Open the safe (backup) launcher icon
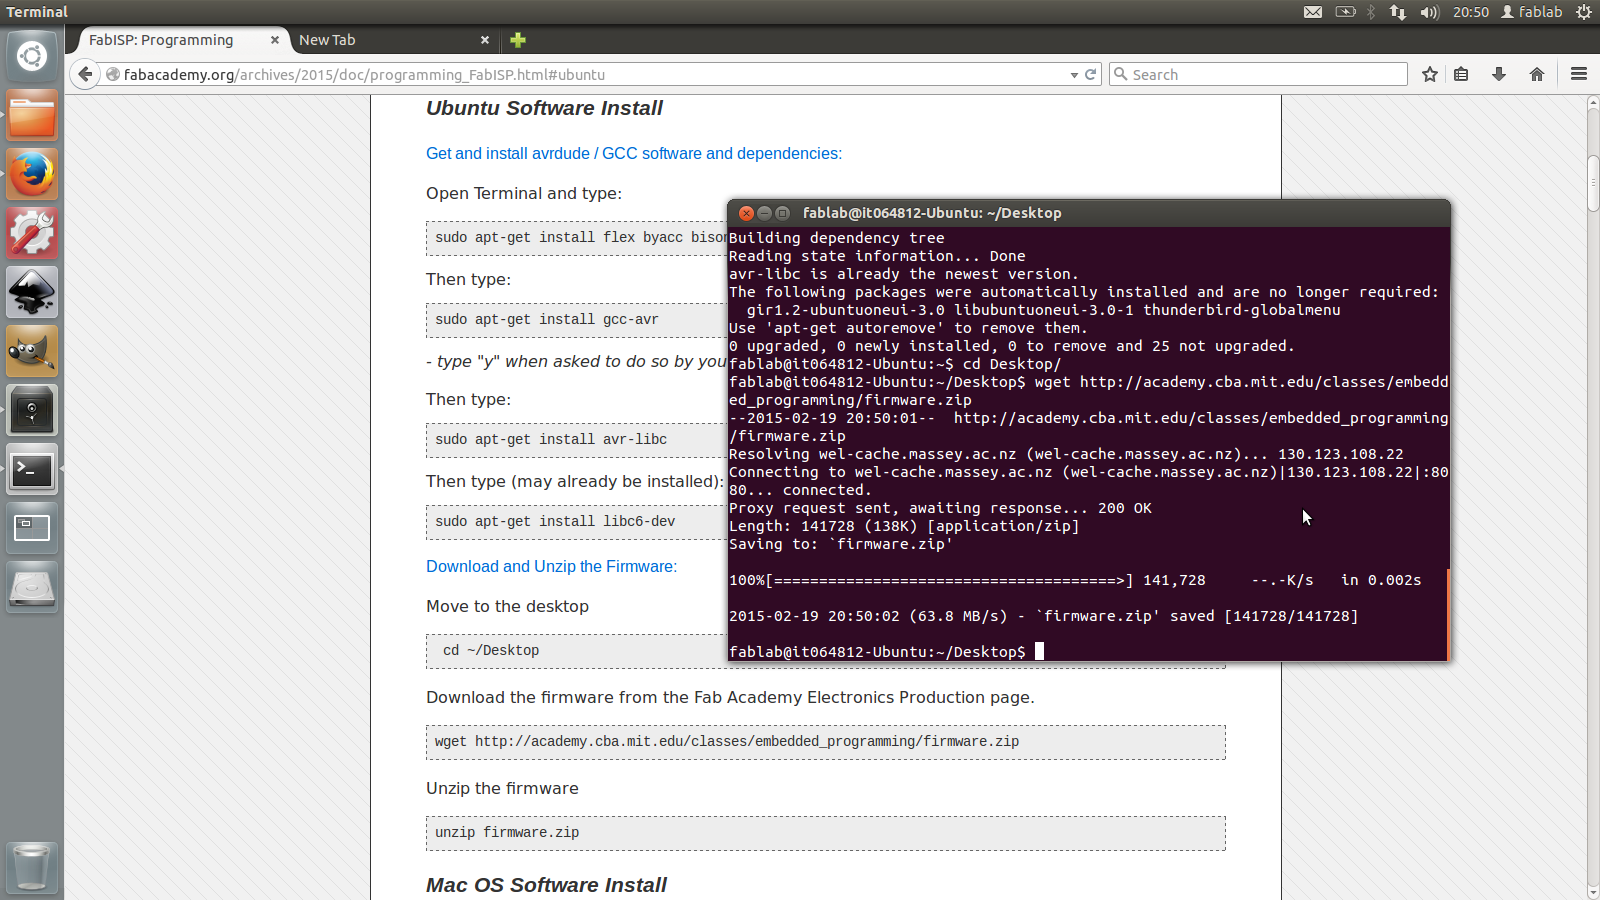 (x=32, y=410)
